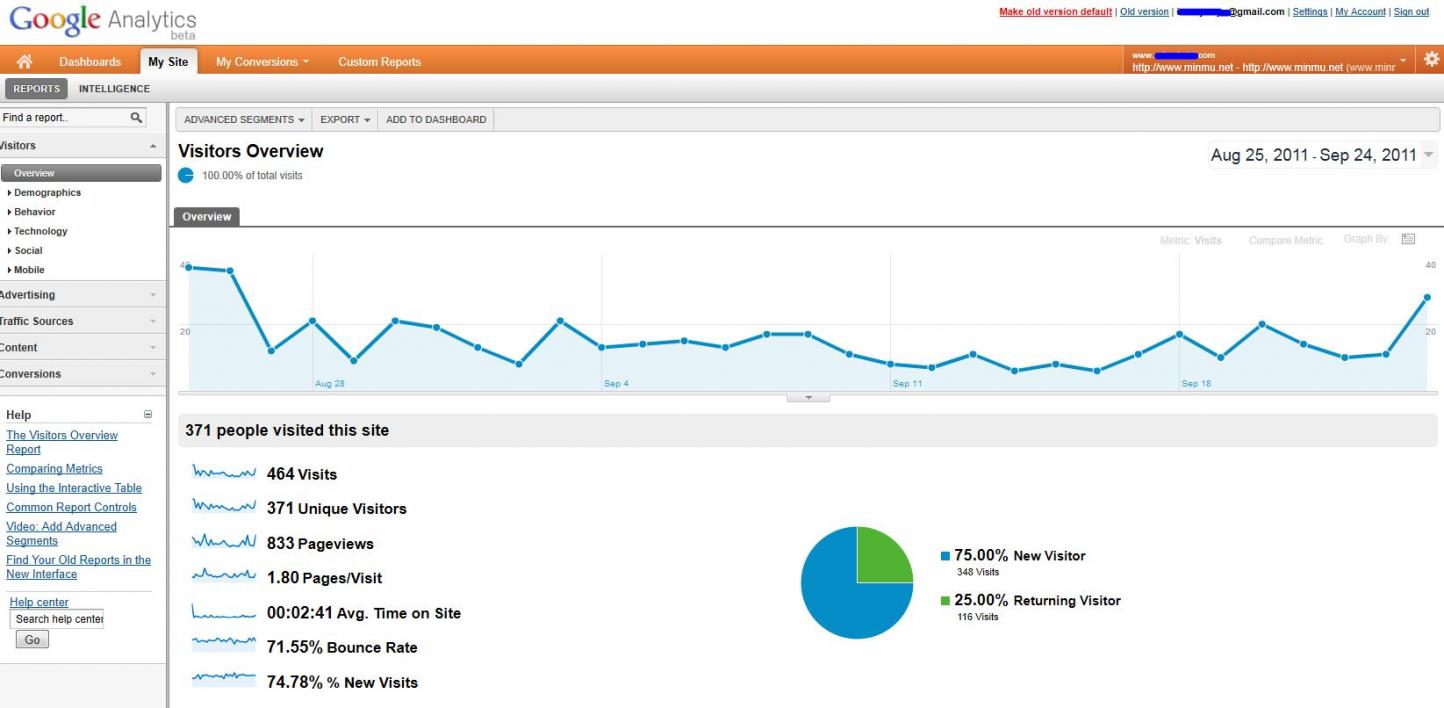
Task: Open the My Account link
Action: point(1361,12)
